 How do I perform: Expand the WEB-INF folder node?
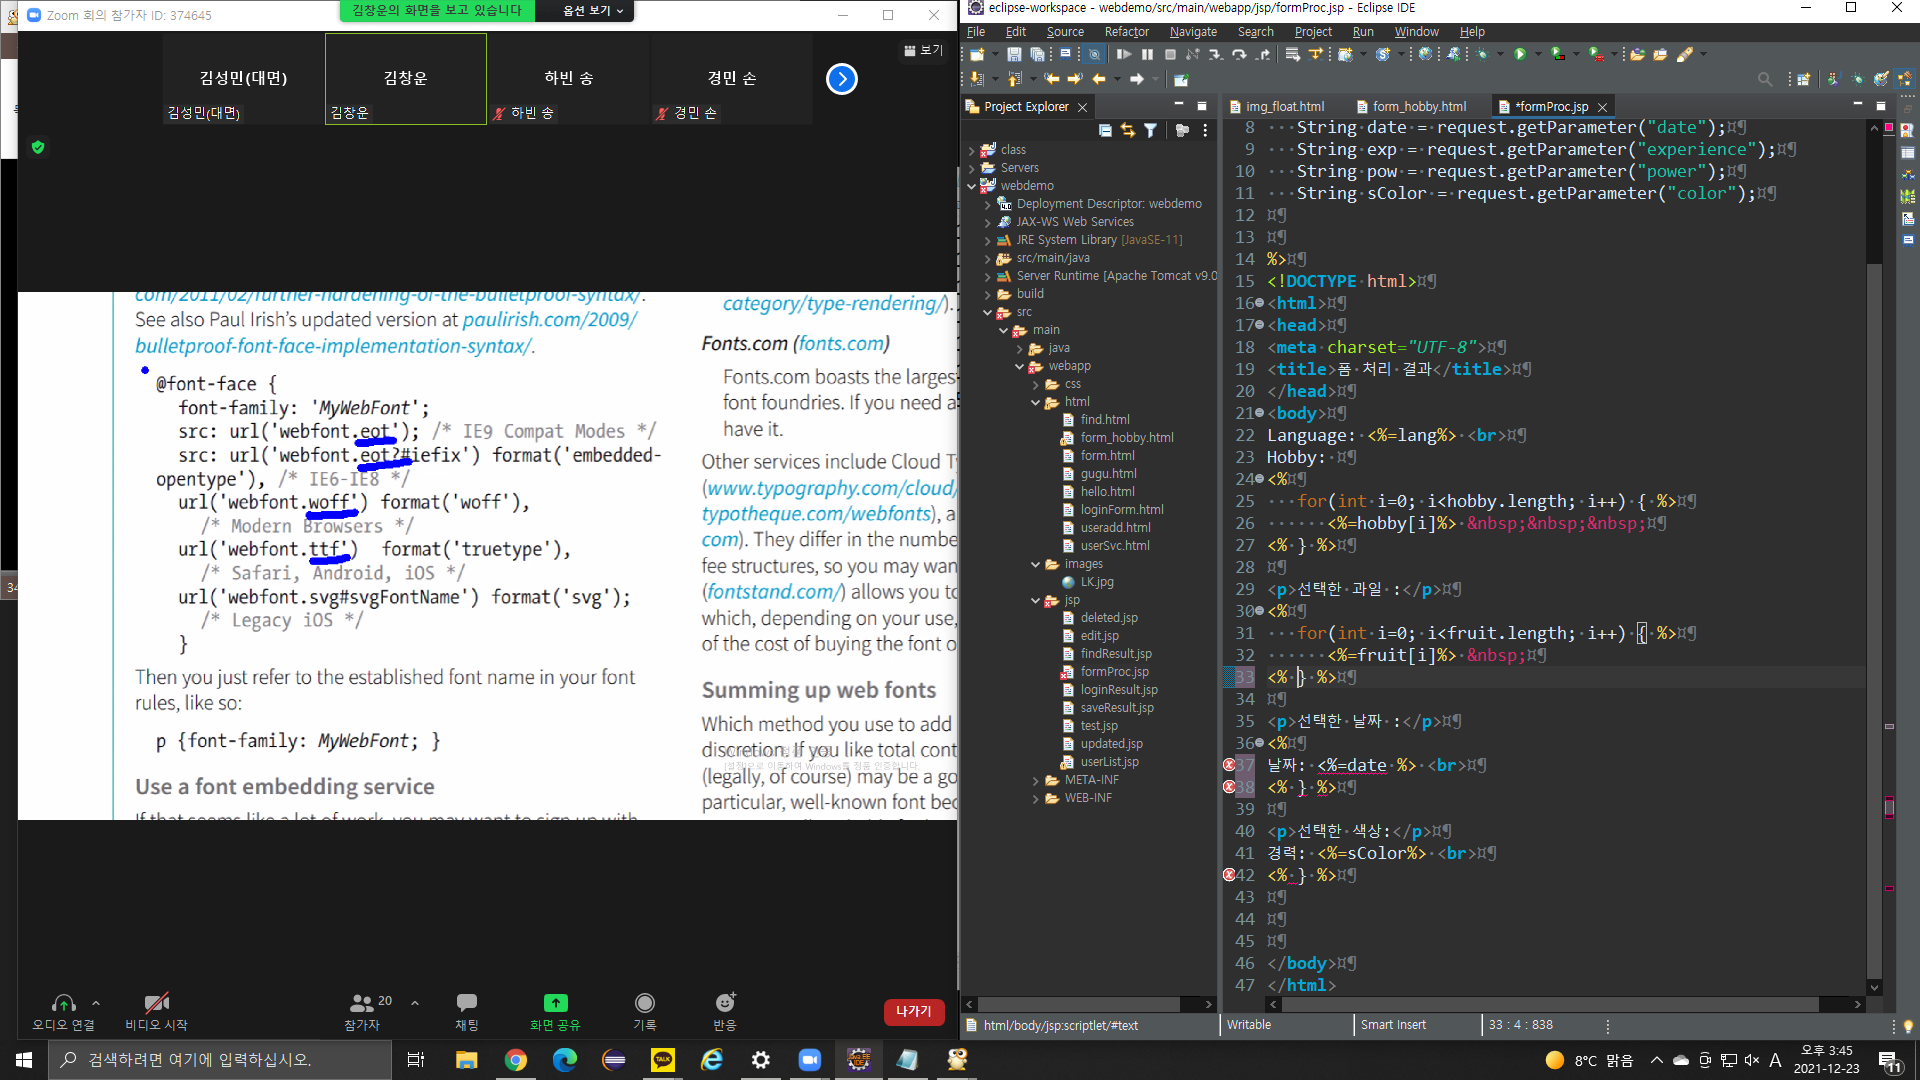1035,798
